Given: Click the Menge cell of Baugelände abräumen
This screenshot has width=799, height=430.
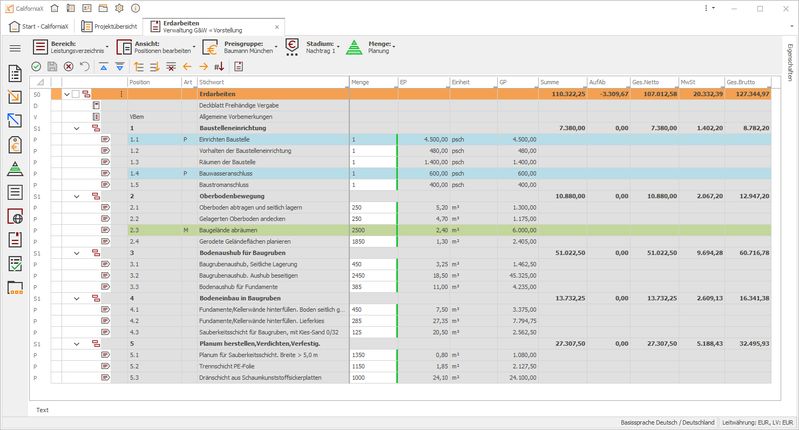Looking at the screenshot, I should pos(372,230).
